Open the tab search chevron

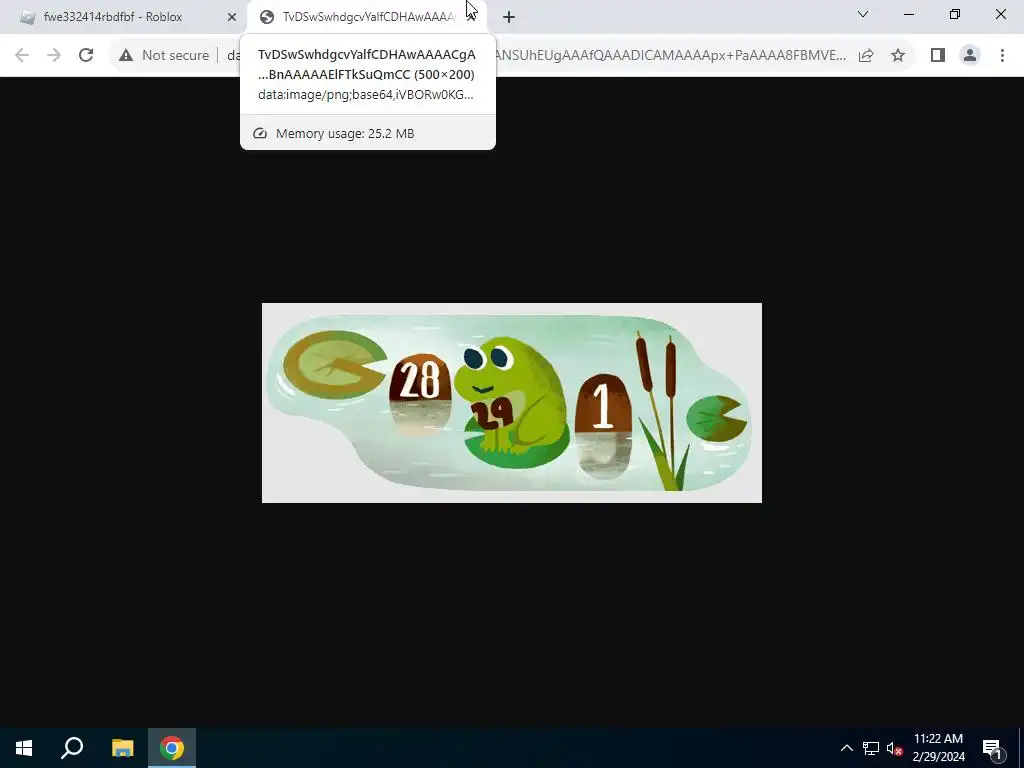[x=863, y=14]
